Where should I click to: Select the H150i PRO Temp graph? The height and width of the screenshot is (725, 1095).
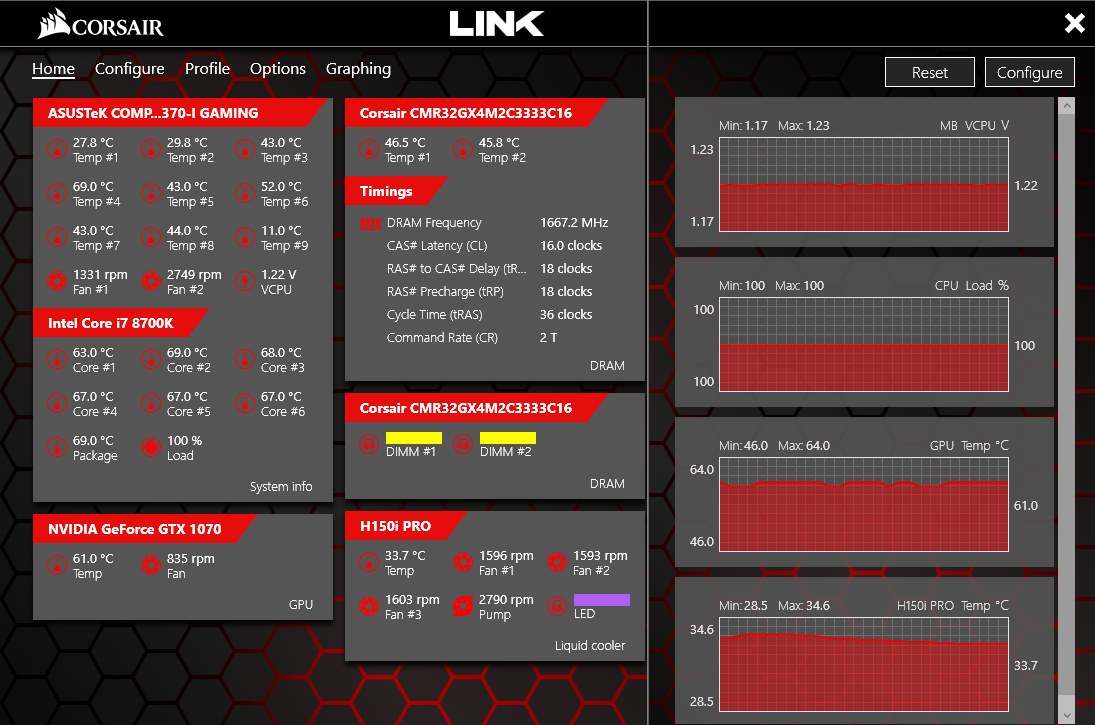[x=864, y=664]
